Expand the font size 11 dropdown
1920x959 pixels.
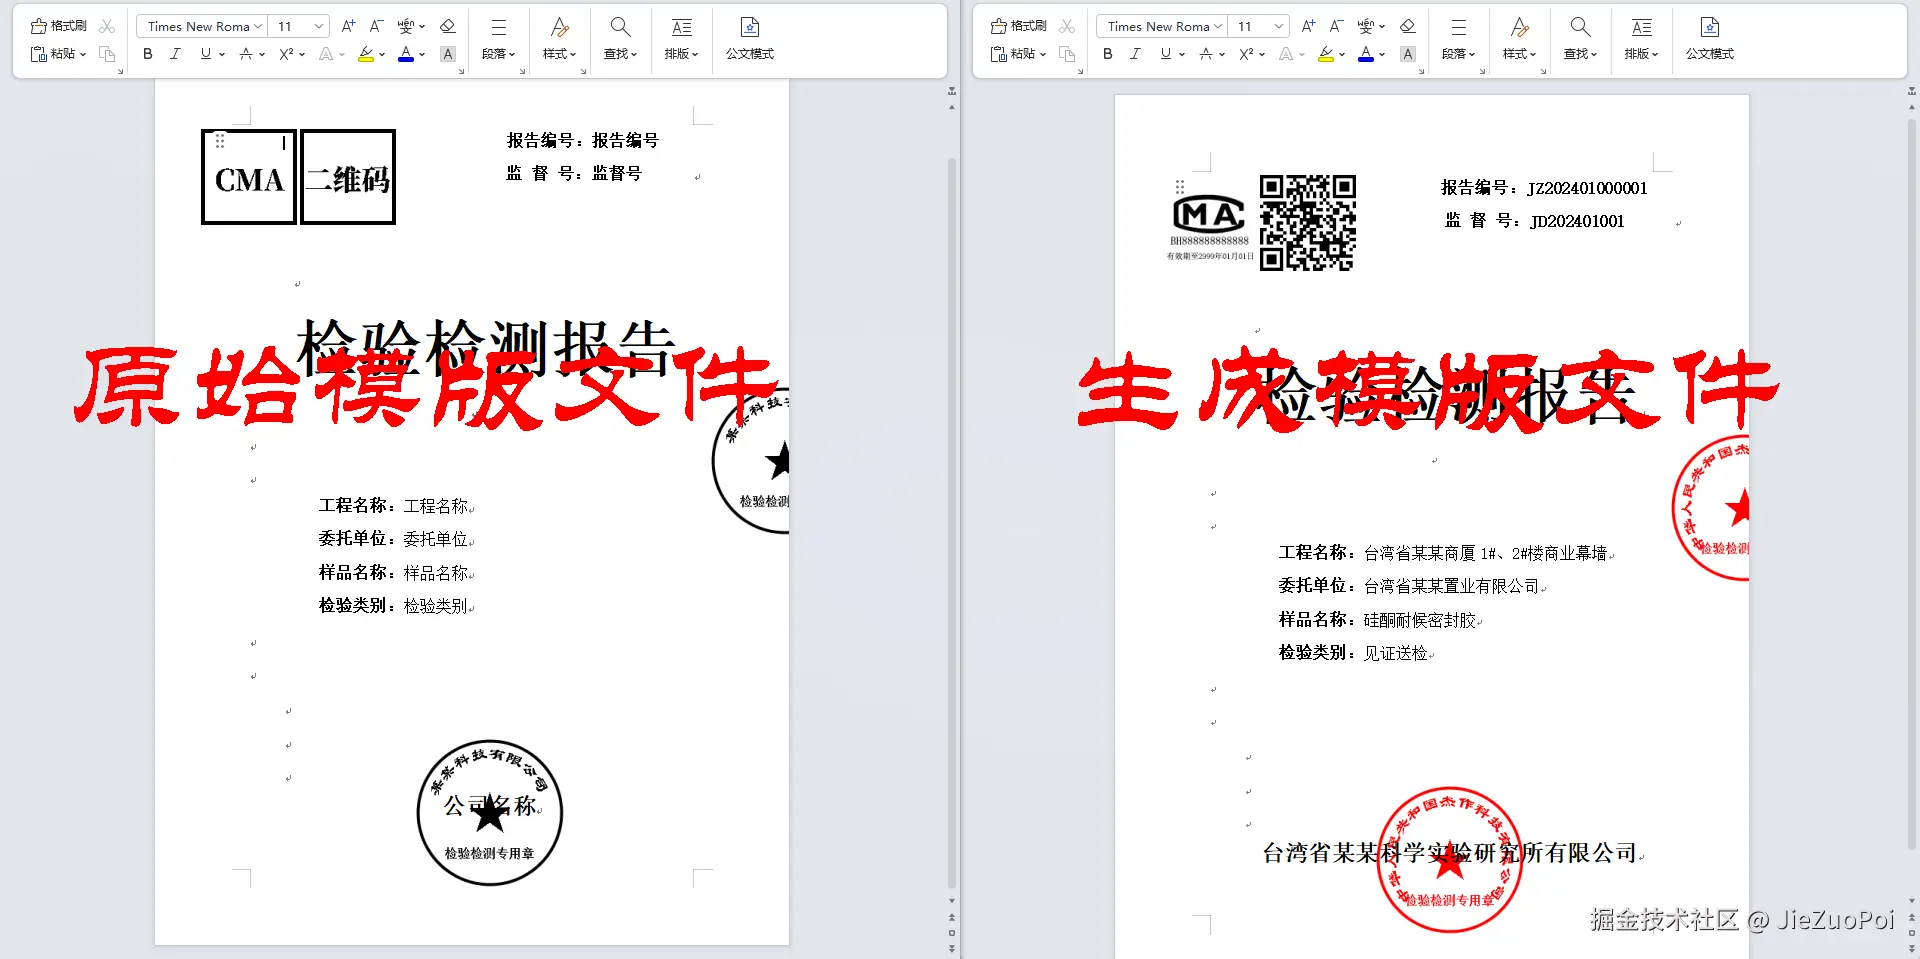(318, 26)
